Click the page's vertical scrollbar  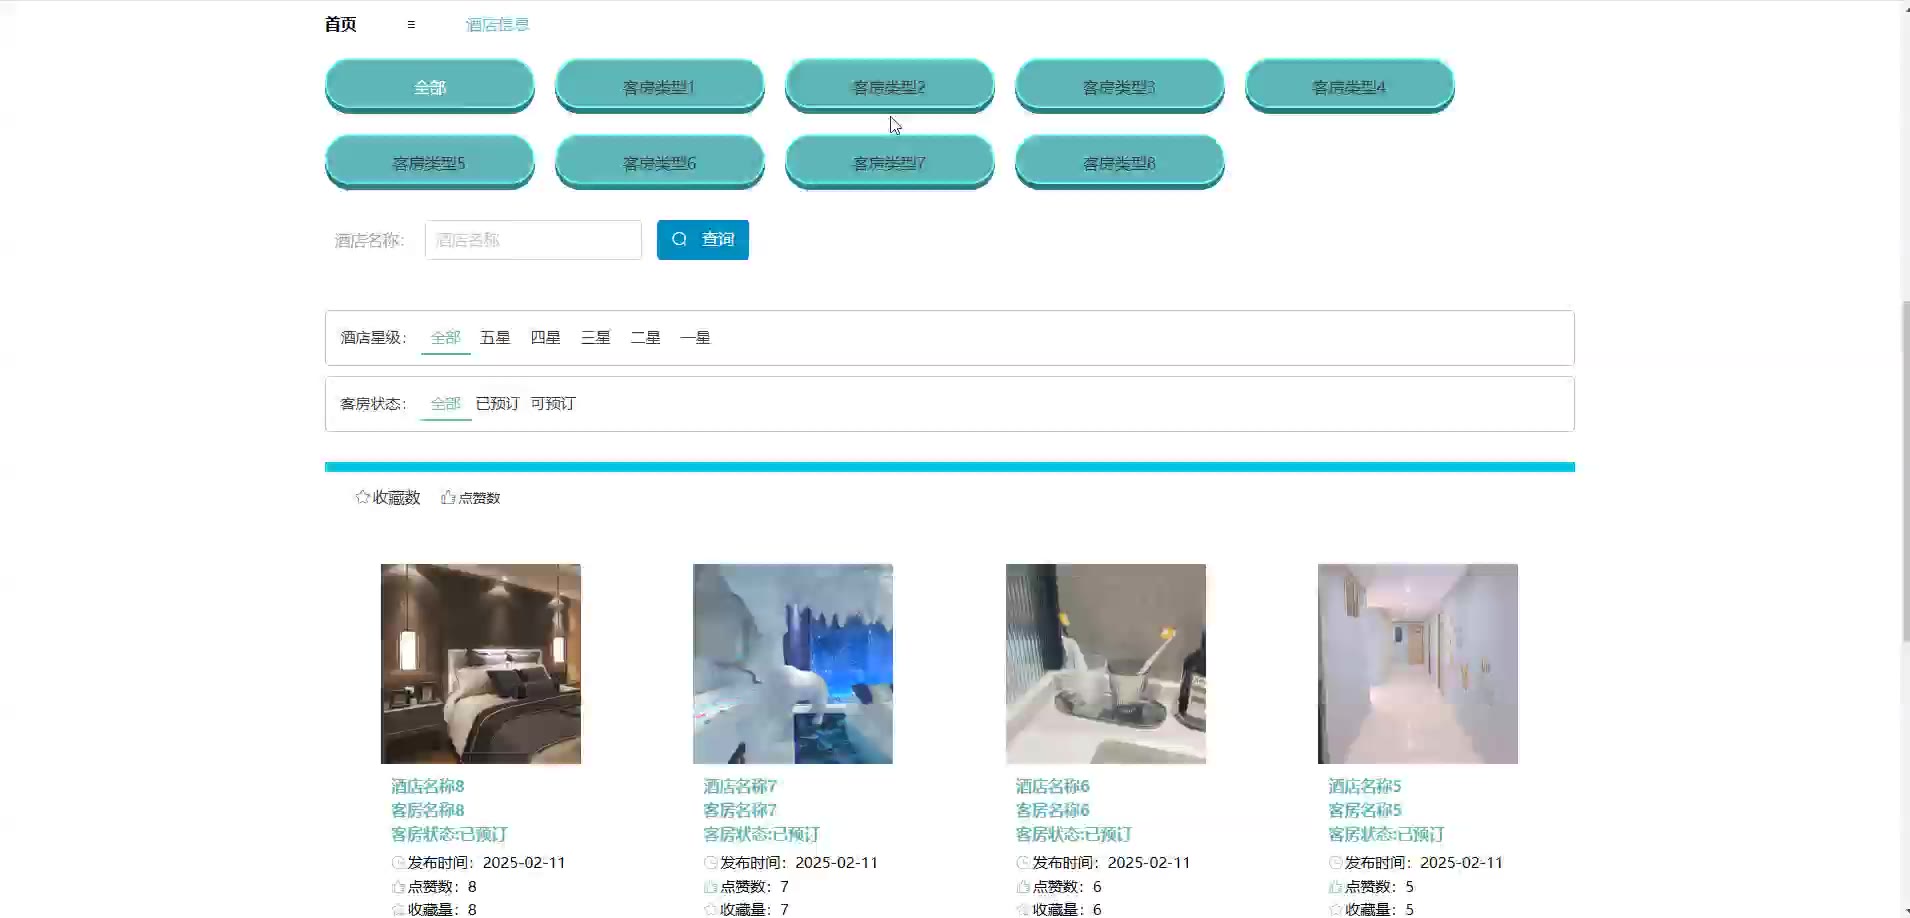[x=1905, y=470]
